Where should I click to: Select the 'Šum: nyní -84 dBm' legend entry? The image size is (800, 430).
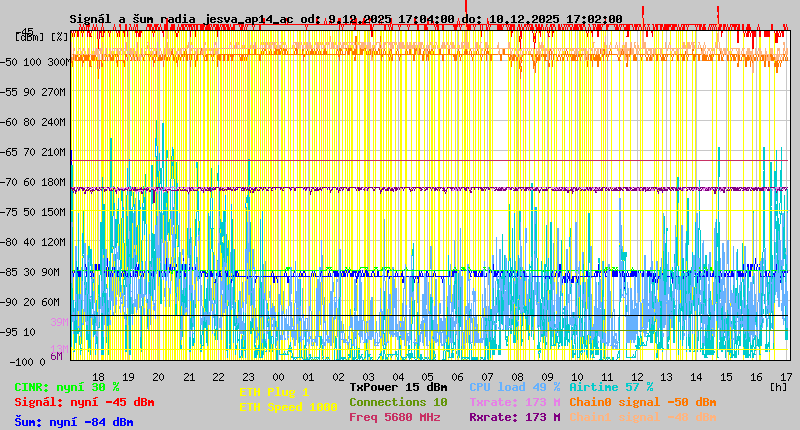[74, 422]
